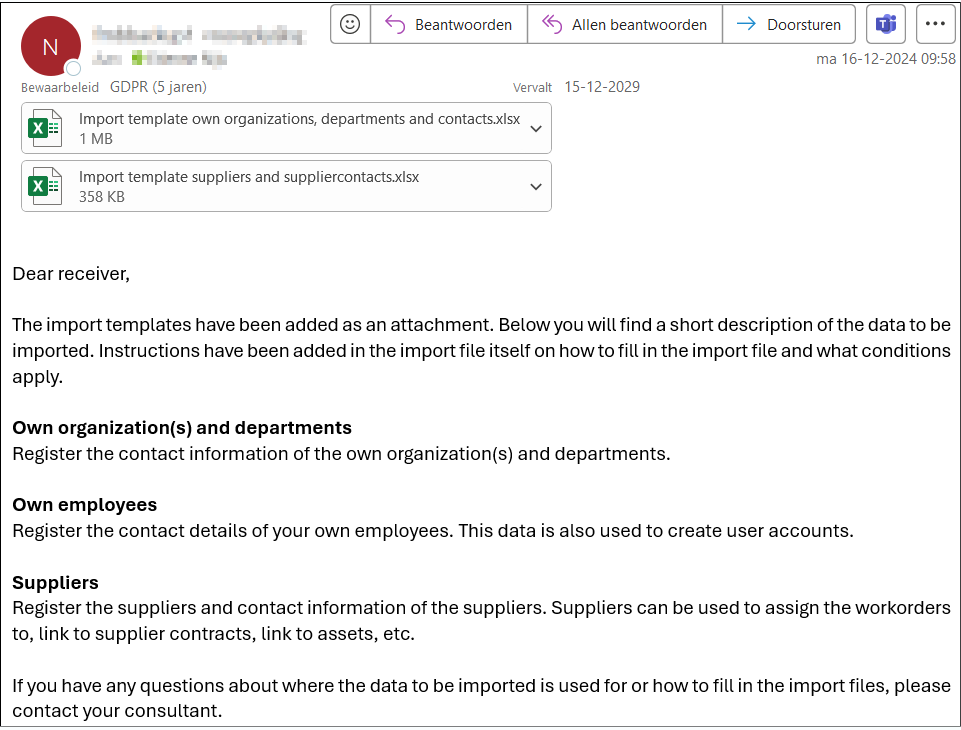The height and width of the screenshot is (730, 961).
Task: Open sender's red N avatar
Action: pyautogui.click(x=50, y=47)
